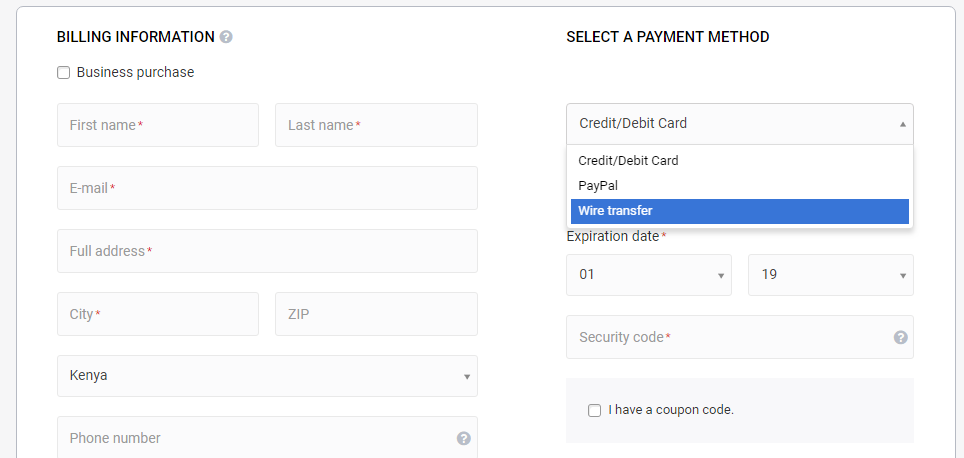The width and height of the screenshot is (964, 458).
Task: Click the City input field
Action: pyautogui.click(x=158, y=314)
